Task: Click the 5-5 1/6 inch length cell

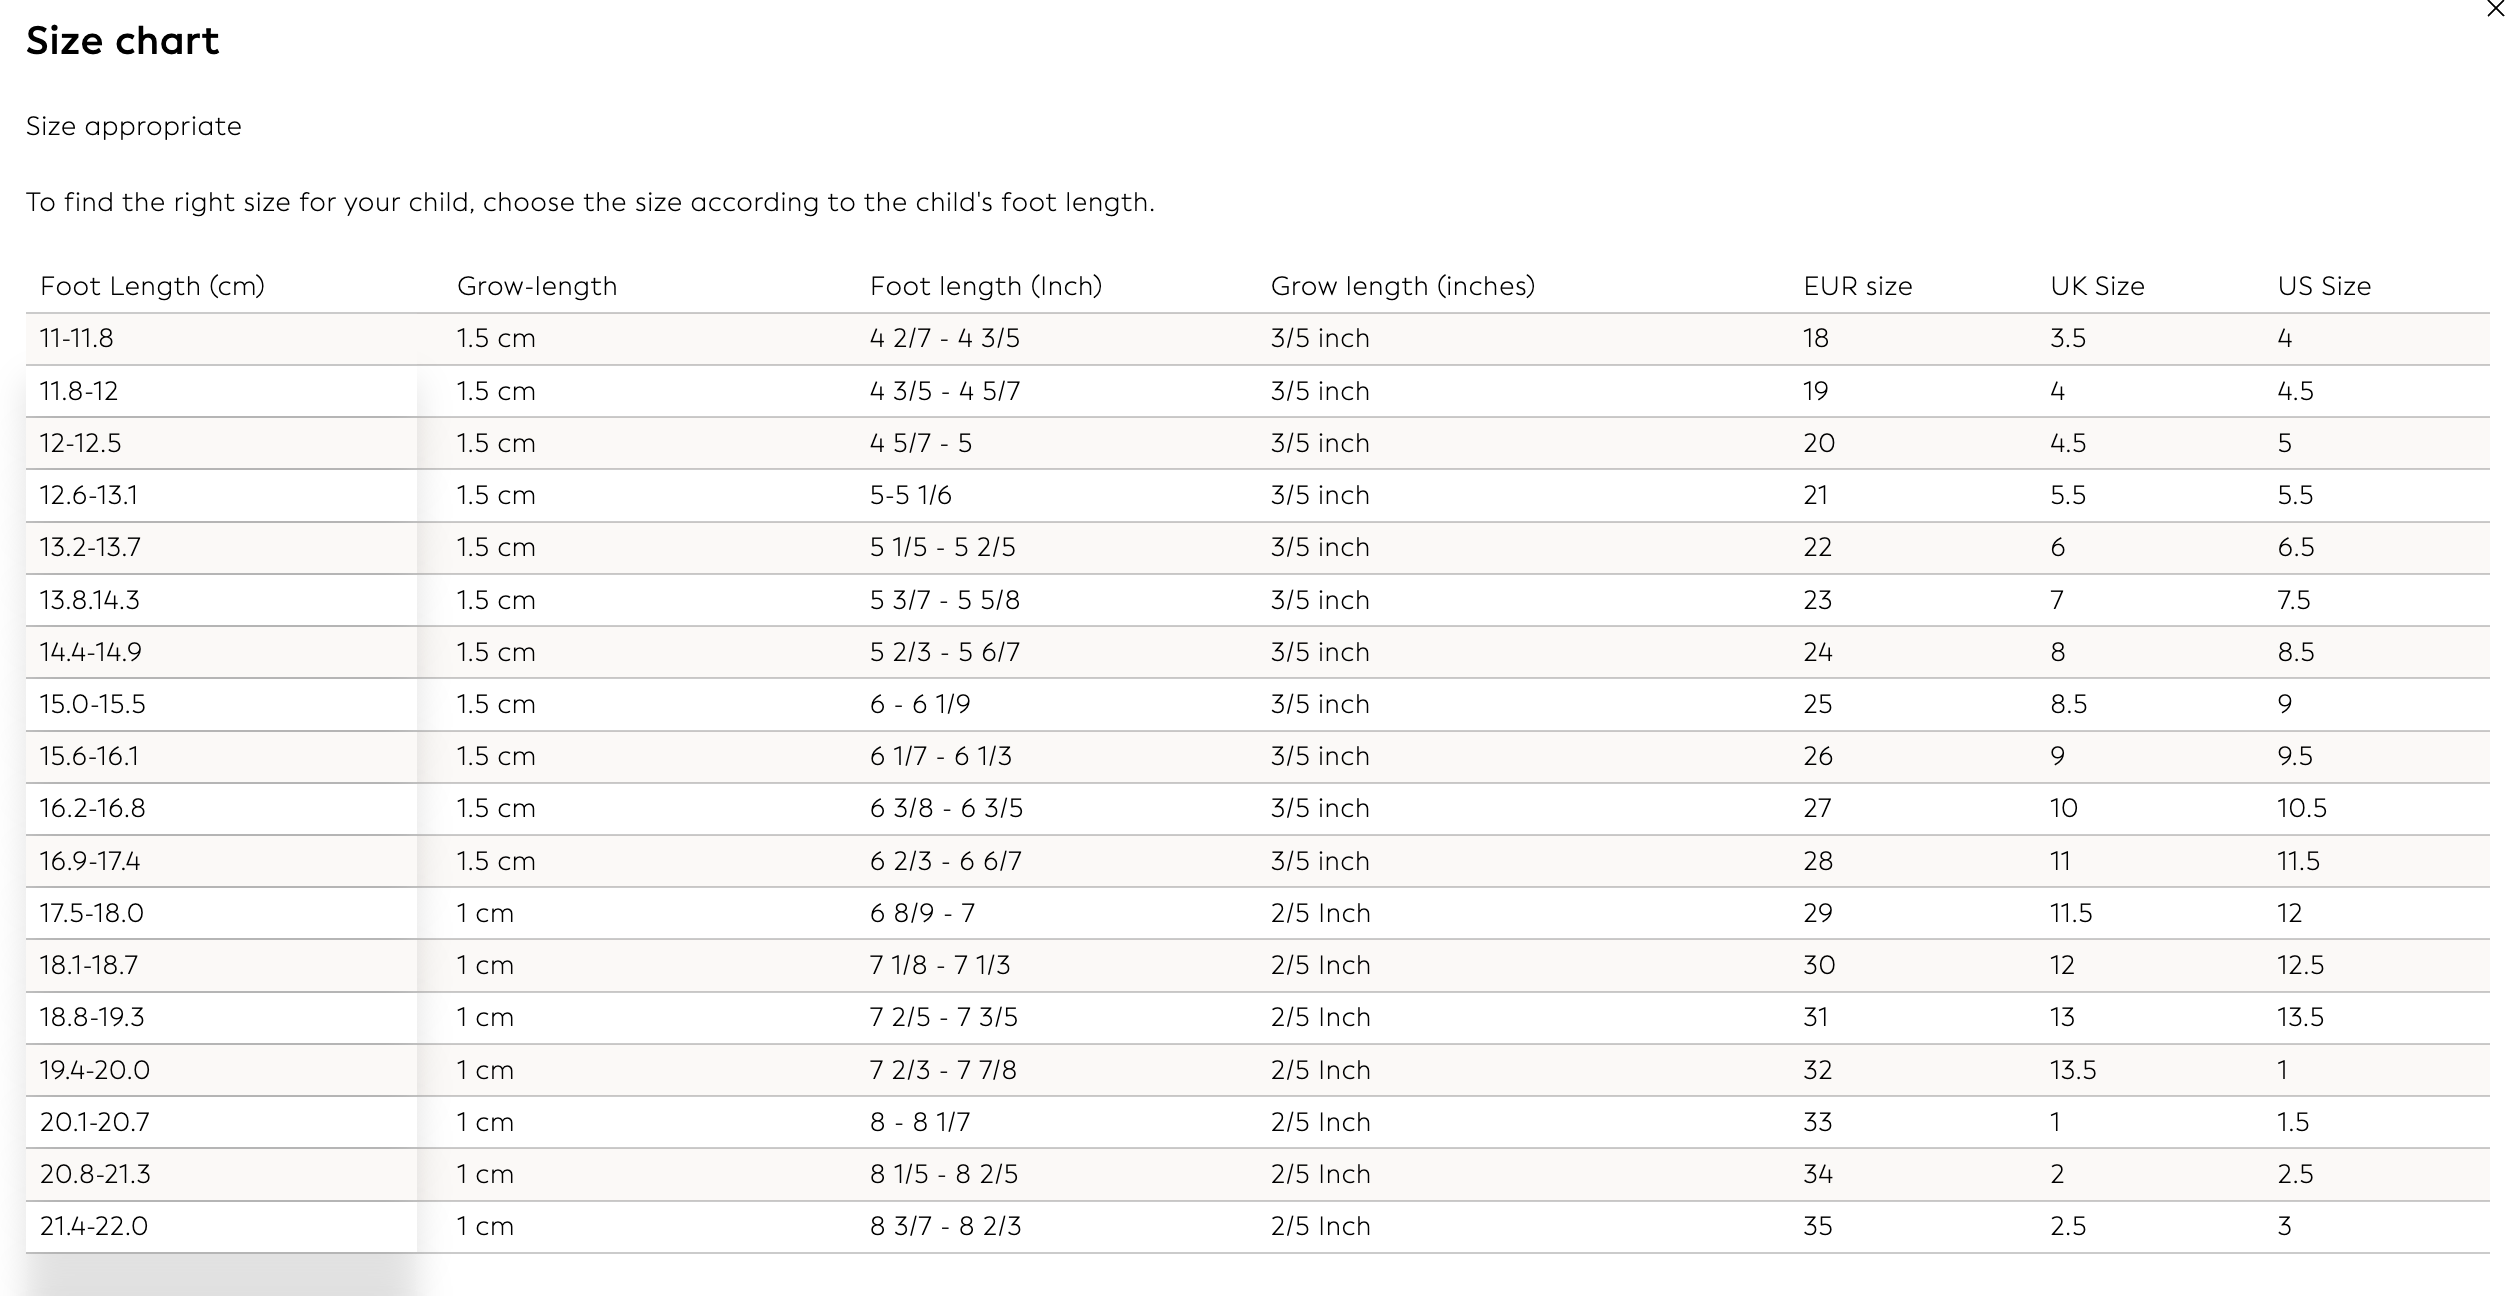Action: (x=910, y=495)
